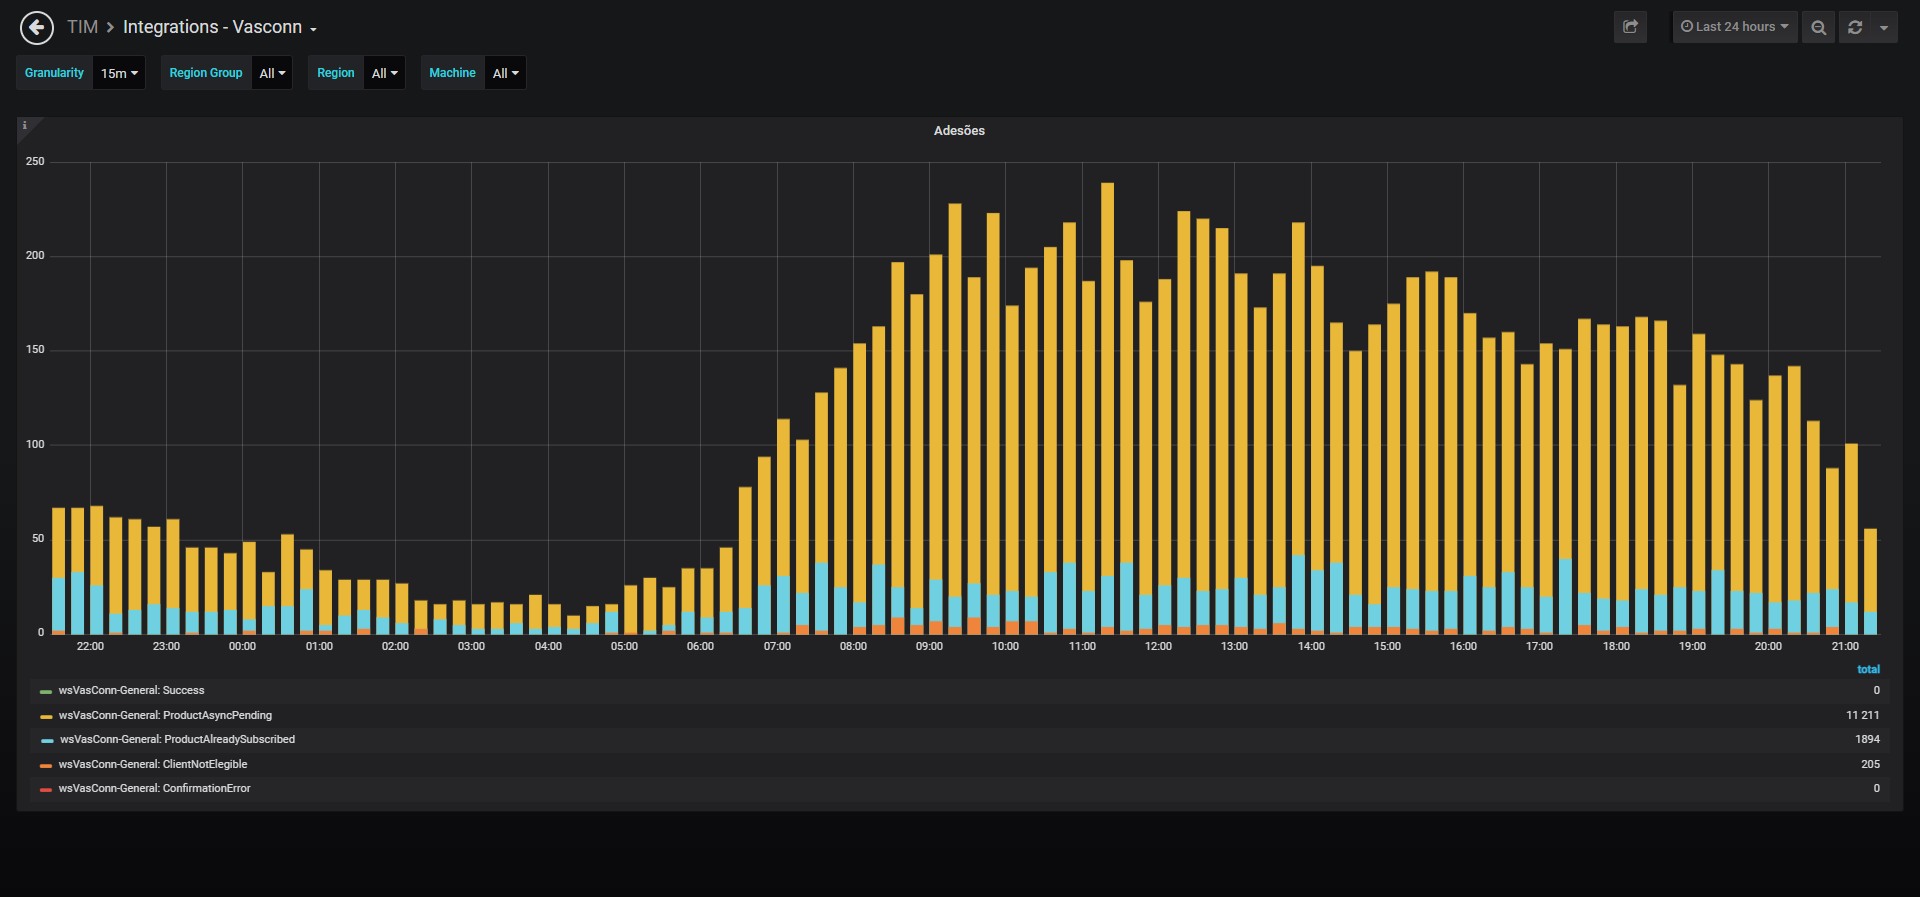Click the panel info corner icon
This screenshot has height=897, width=1920.
pos(25,125)
